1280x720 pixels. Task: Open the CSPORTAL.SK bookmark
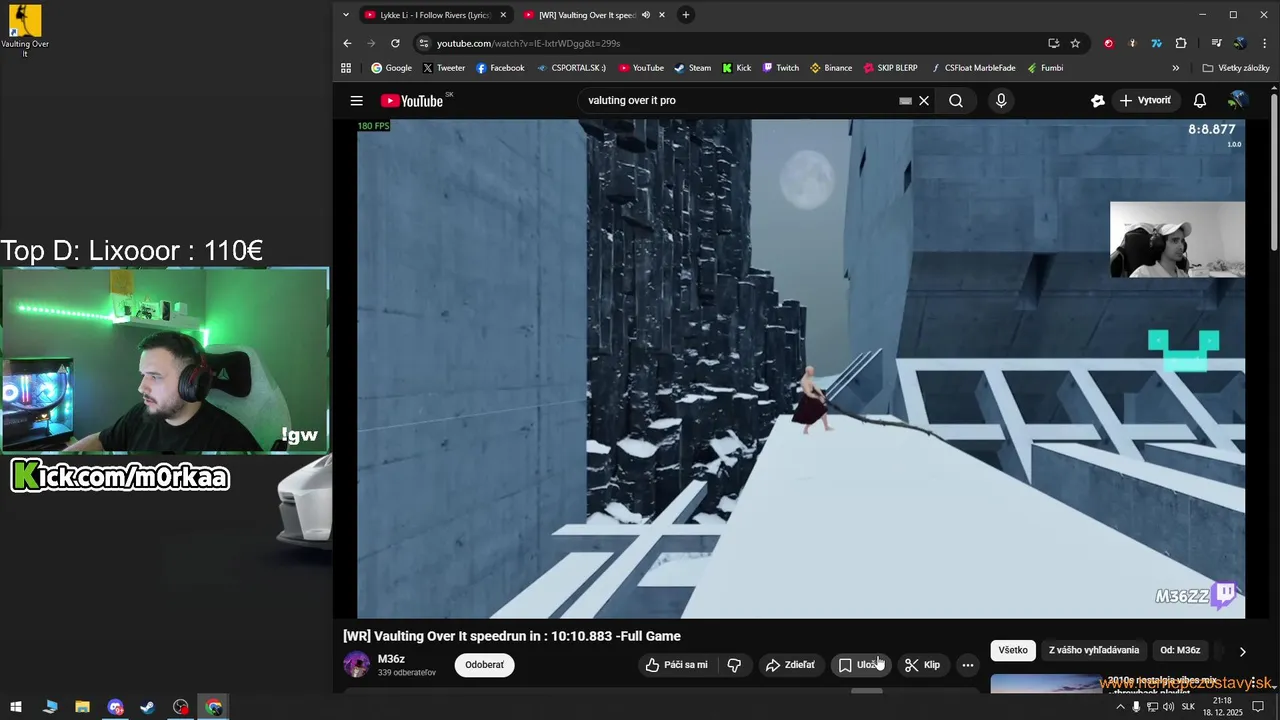click(x=571, y=68)
